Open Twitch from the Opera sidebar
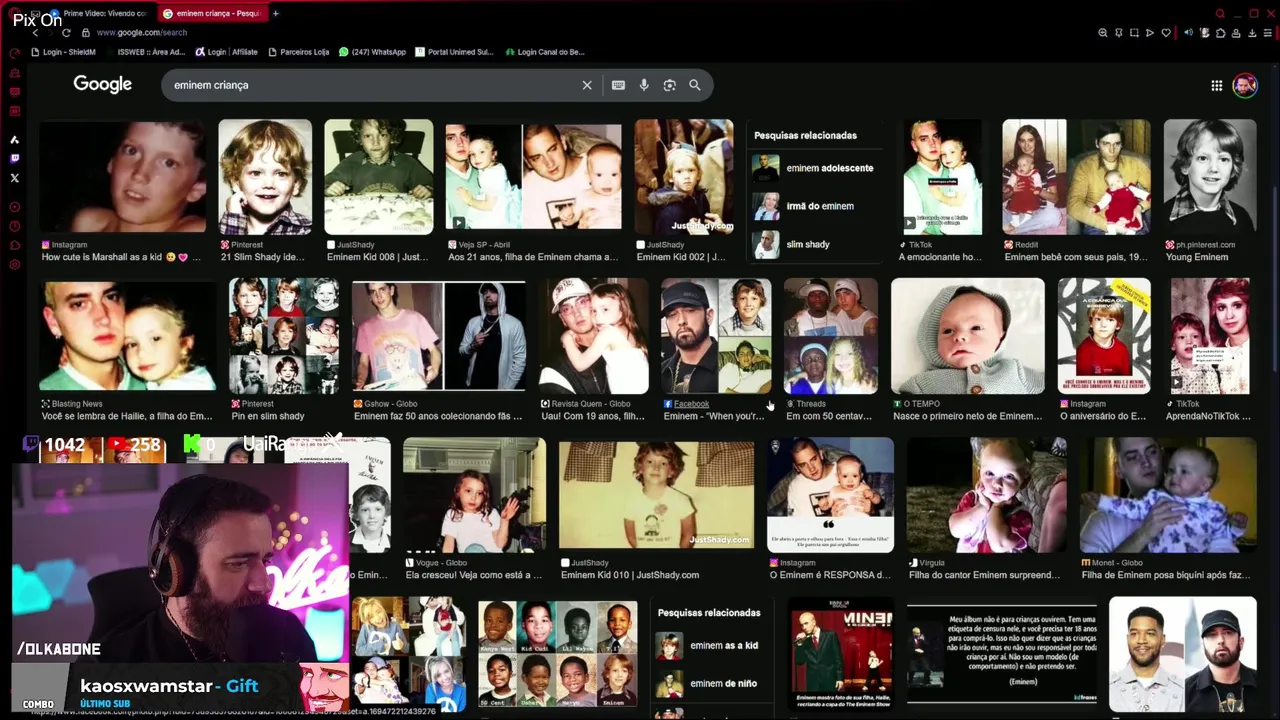This screenshot has height=720, width=1280. pos(14,158)
